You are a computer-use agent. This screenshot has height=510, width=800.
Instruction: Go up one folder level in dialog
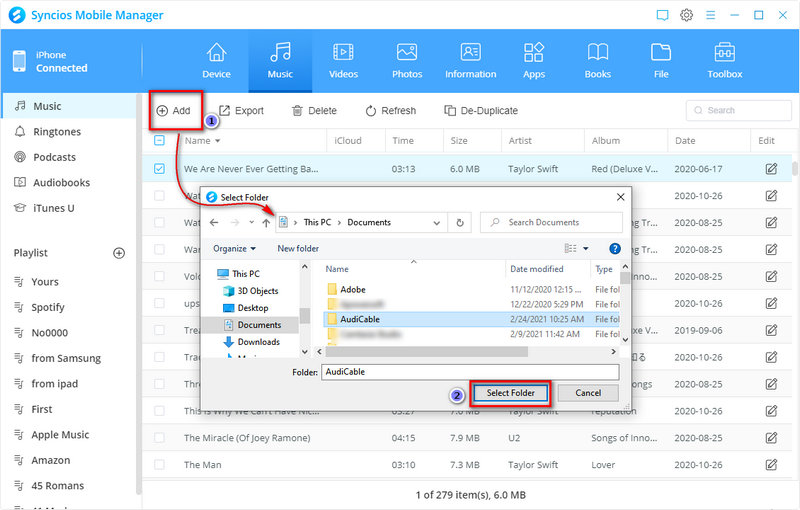(x=266, y=222)
